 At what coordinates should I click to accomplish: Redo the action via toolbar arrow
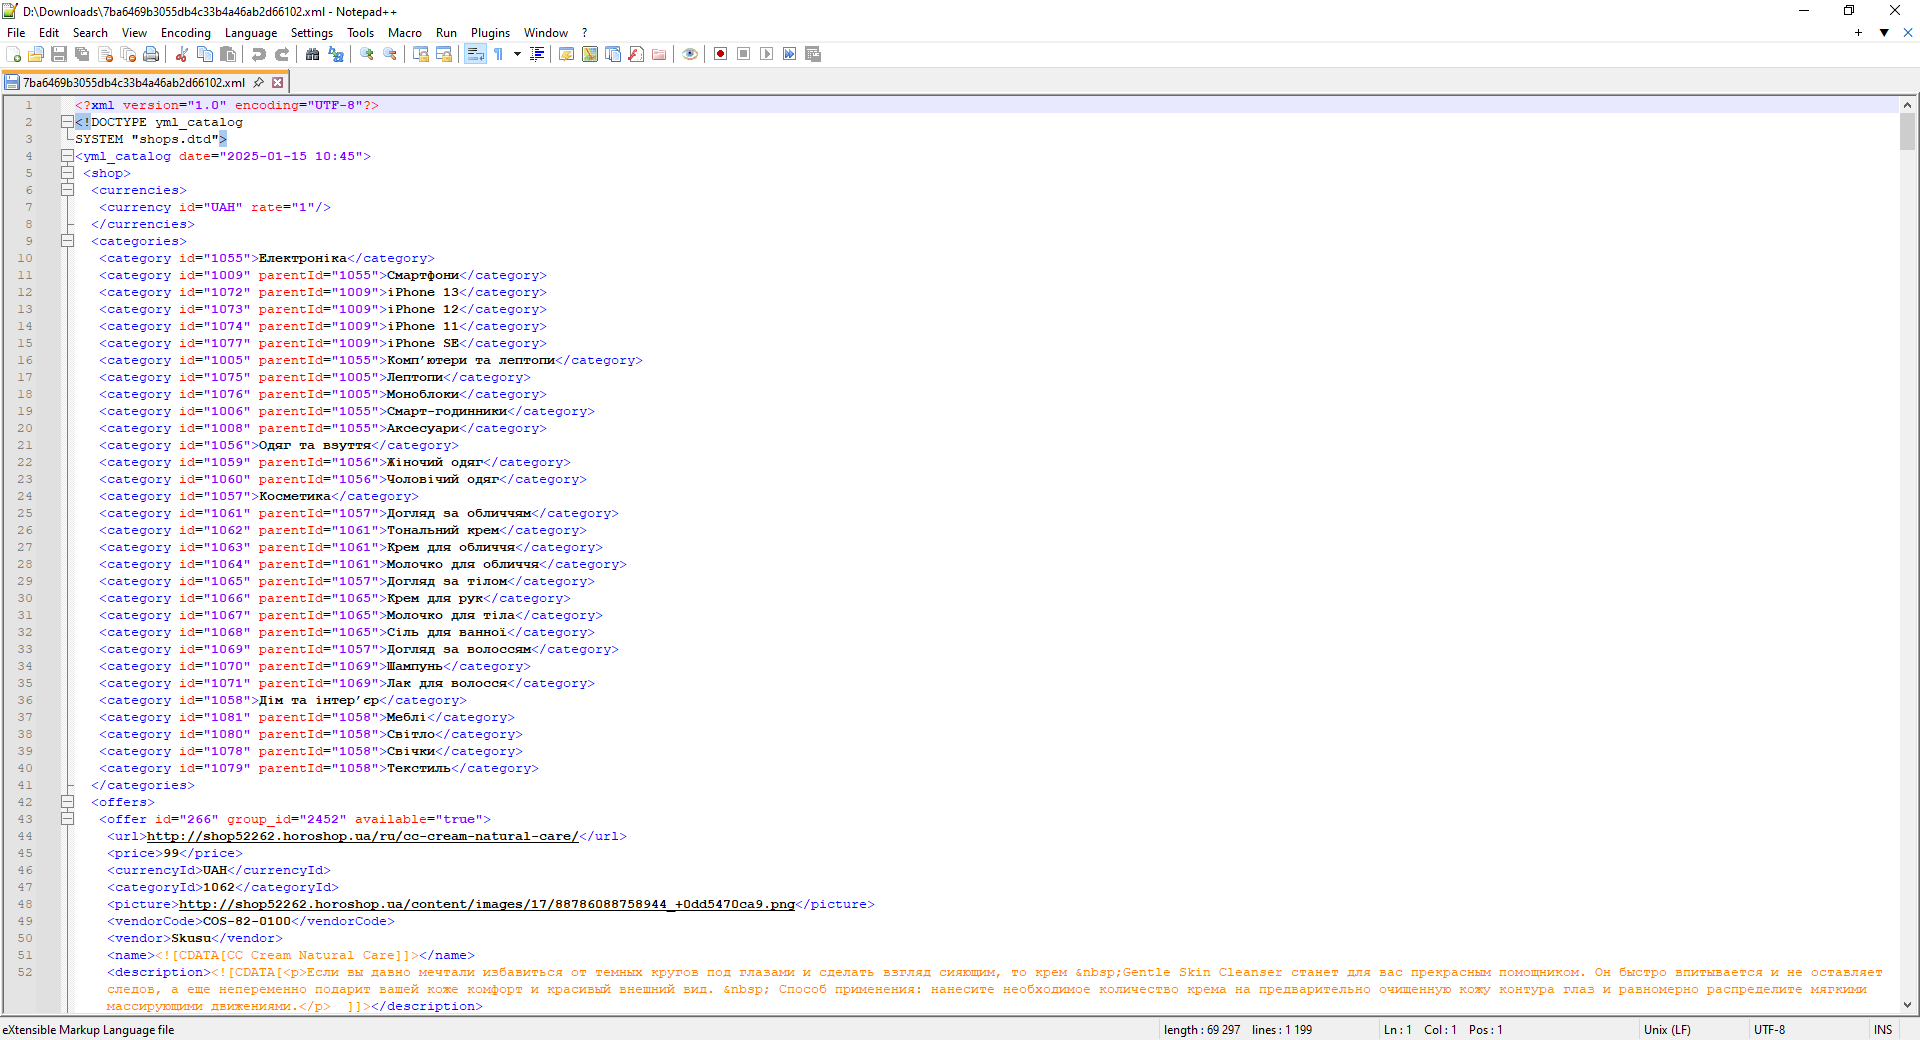click(282, 54)
